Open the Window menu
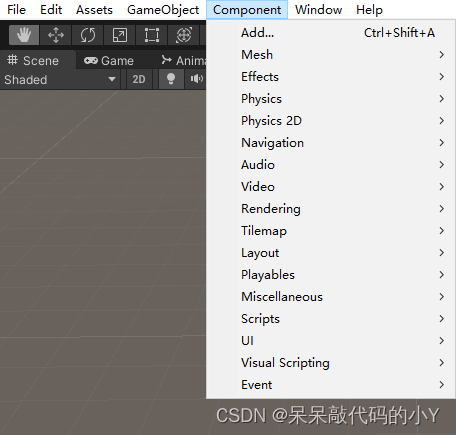 click(318, 10)
